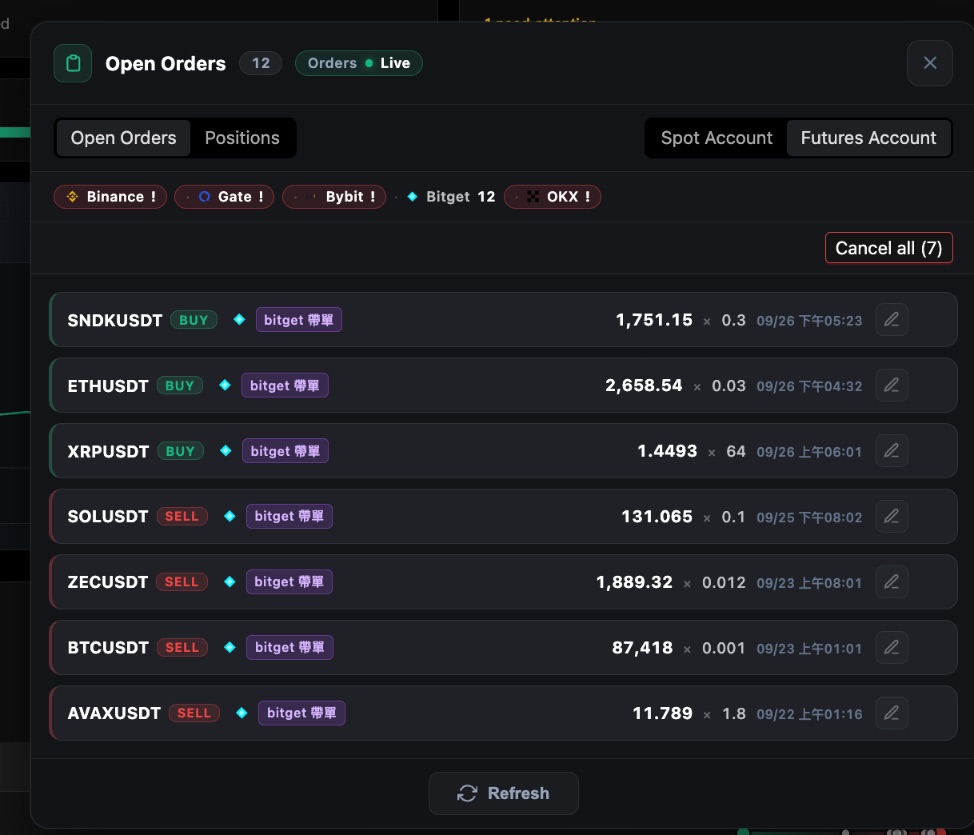Switch to the Positions tab
The image size is (974, 835).
242,138
